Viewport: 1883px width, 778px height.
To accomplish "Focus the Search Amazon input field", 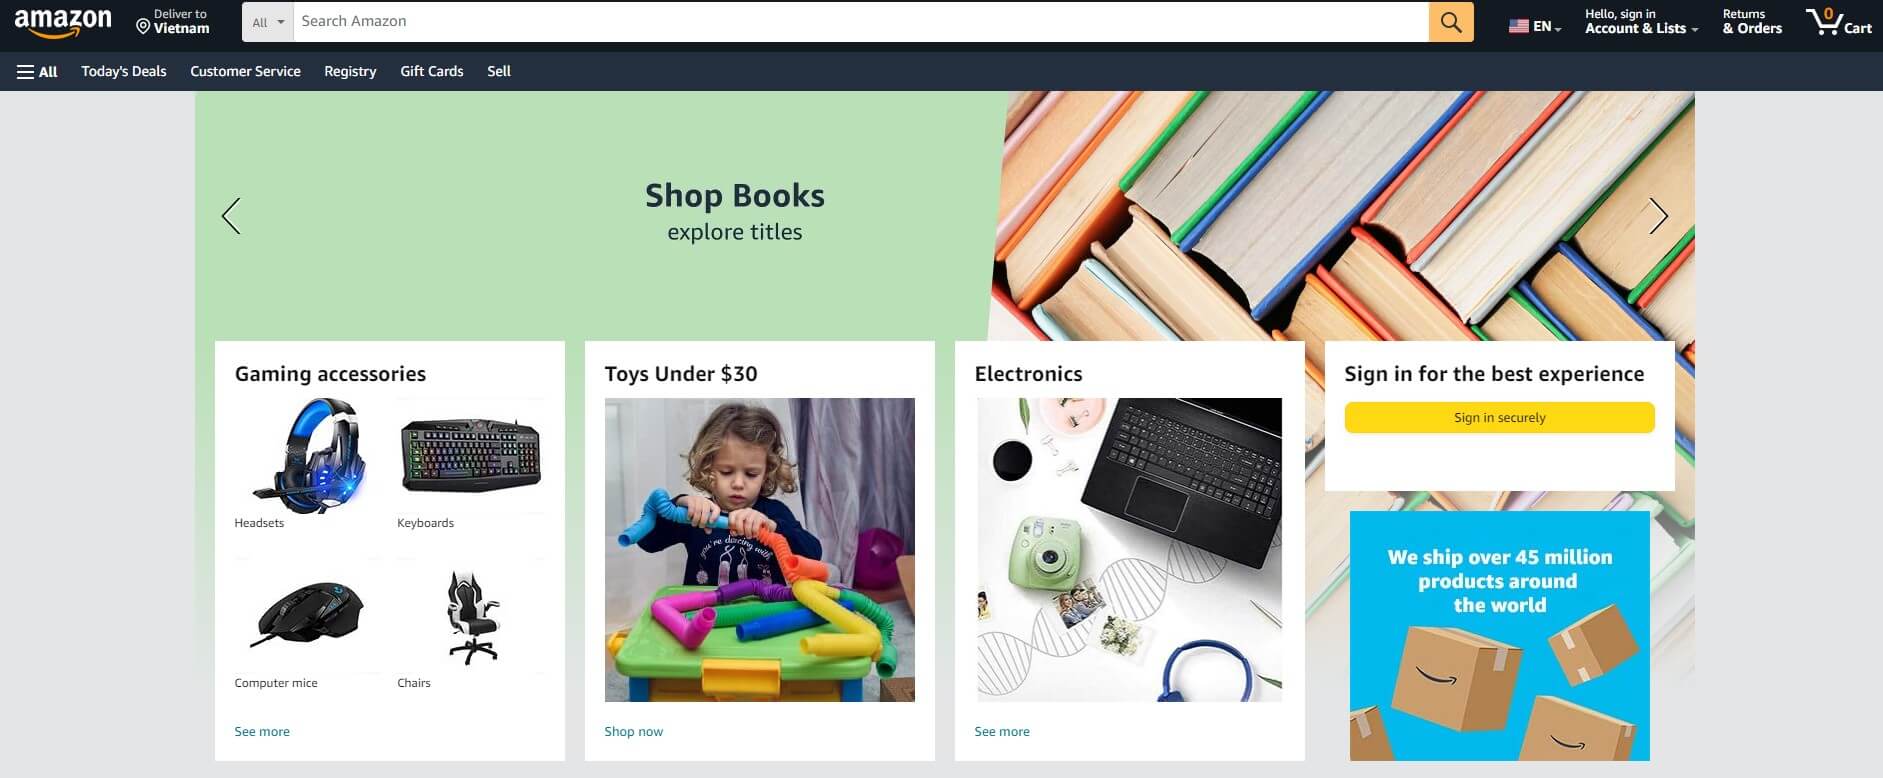I will tap(861, 22).
